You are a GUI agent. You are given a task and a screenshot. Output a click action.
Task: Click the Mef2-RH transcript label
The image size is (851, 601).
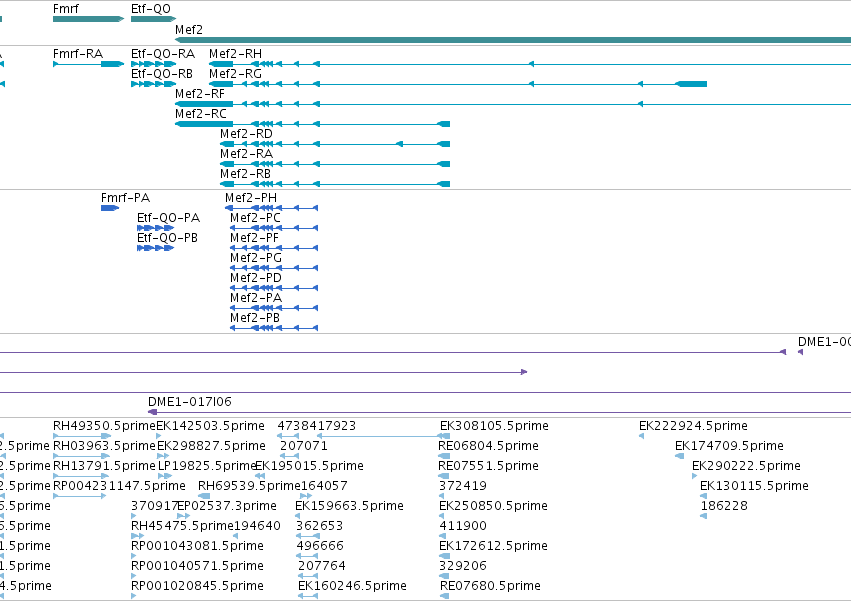point(236,54)
